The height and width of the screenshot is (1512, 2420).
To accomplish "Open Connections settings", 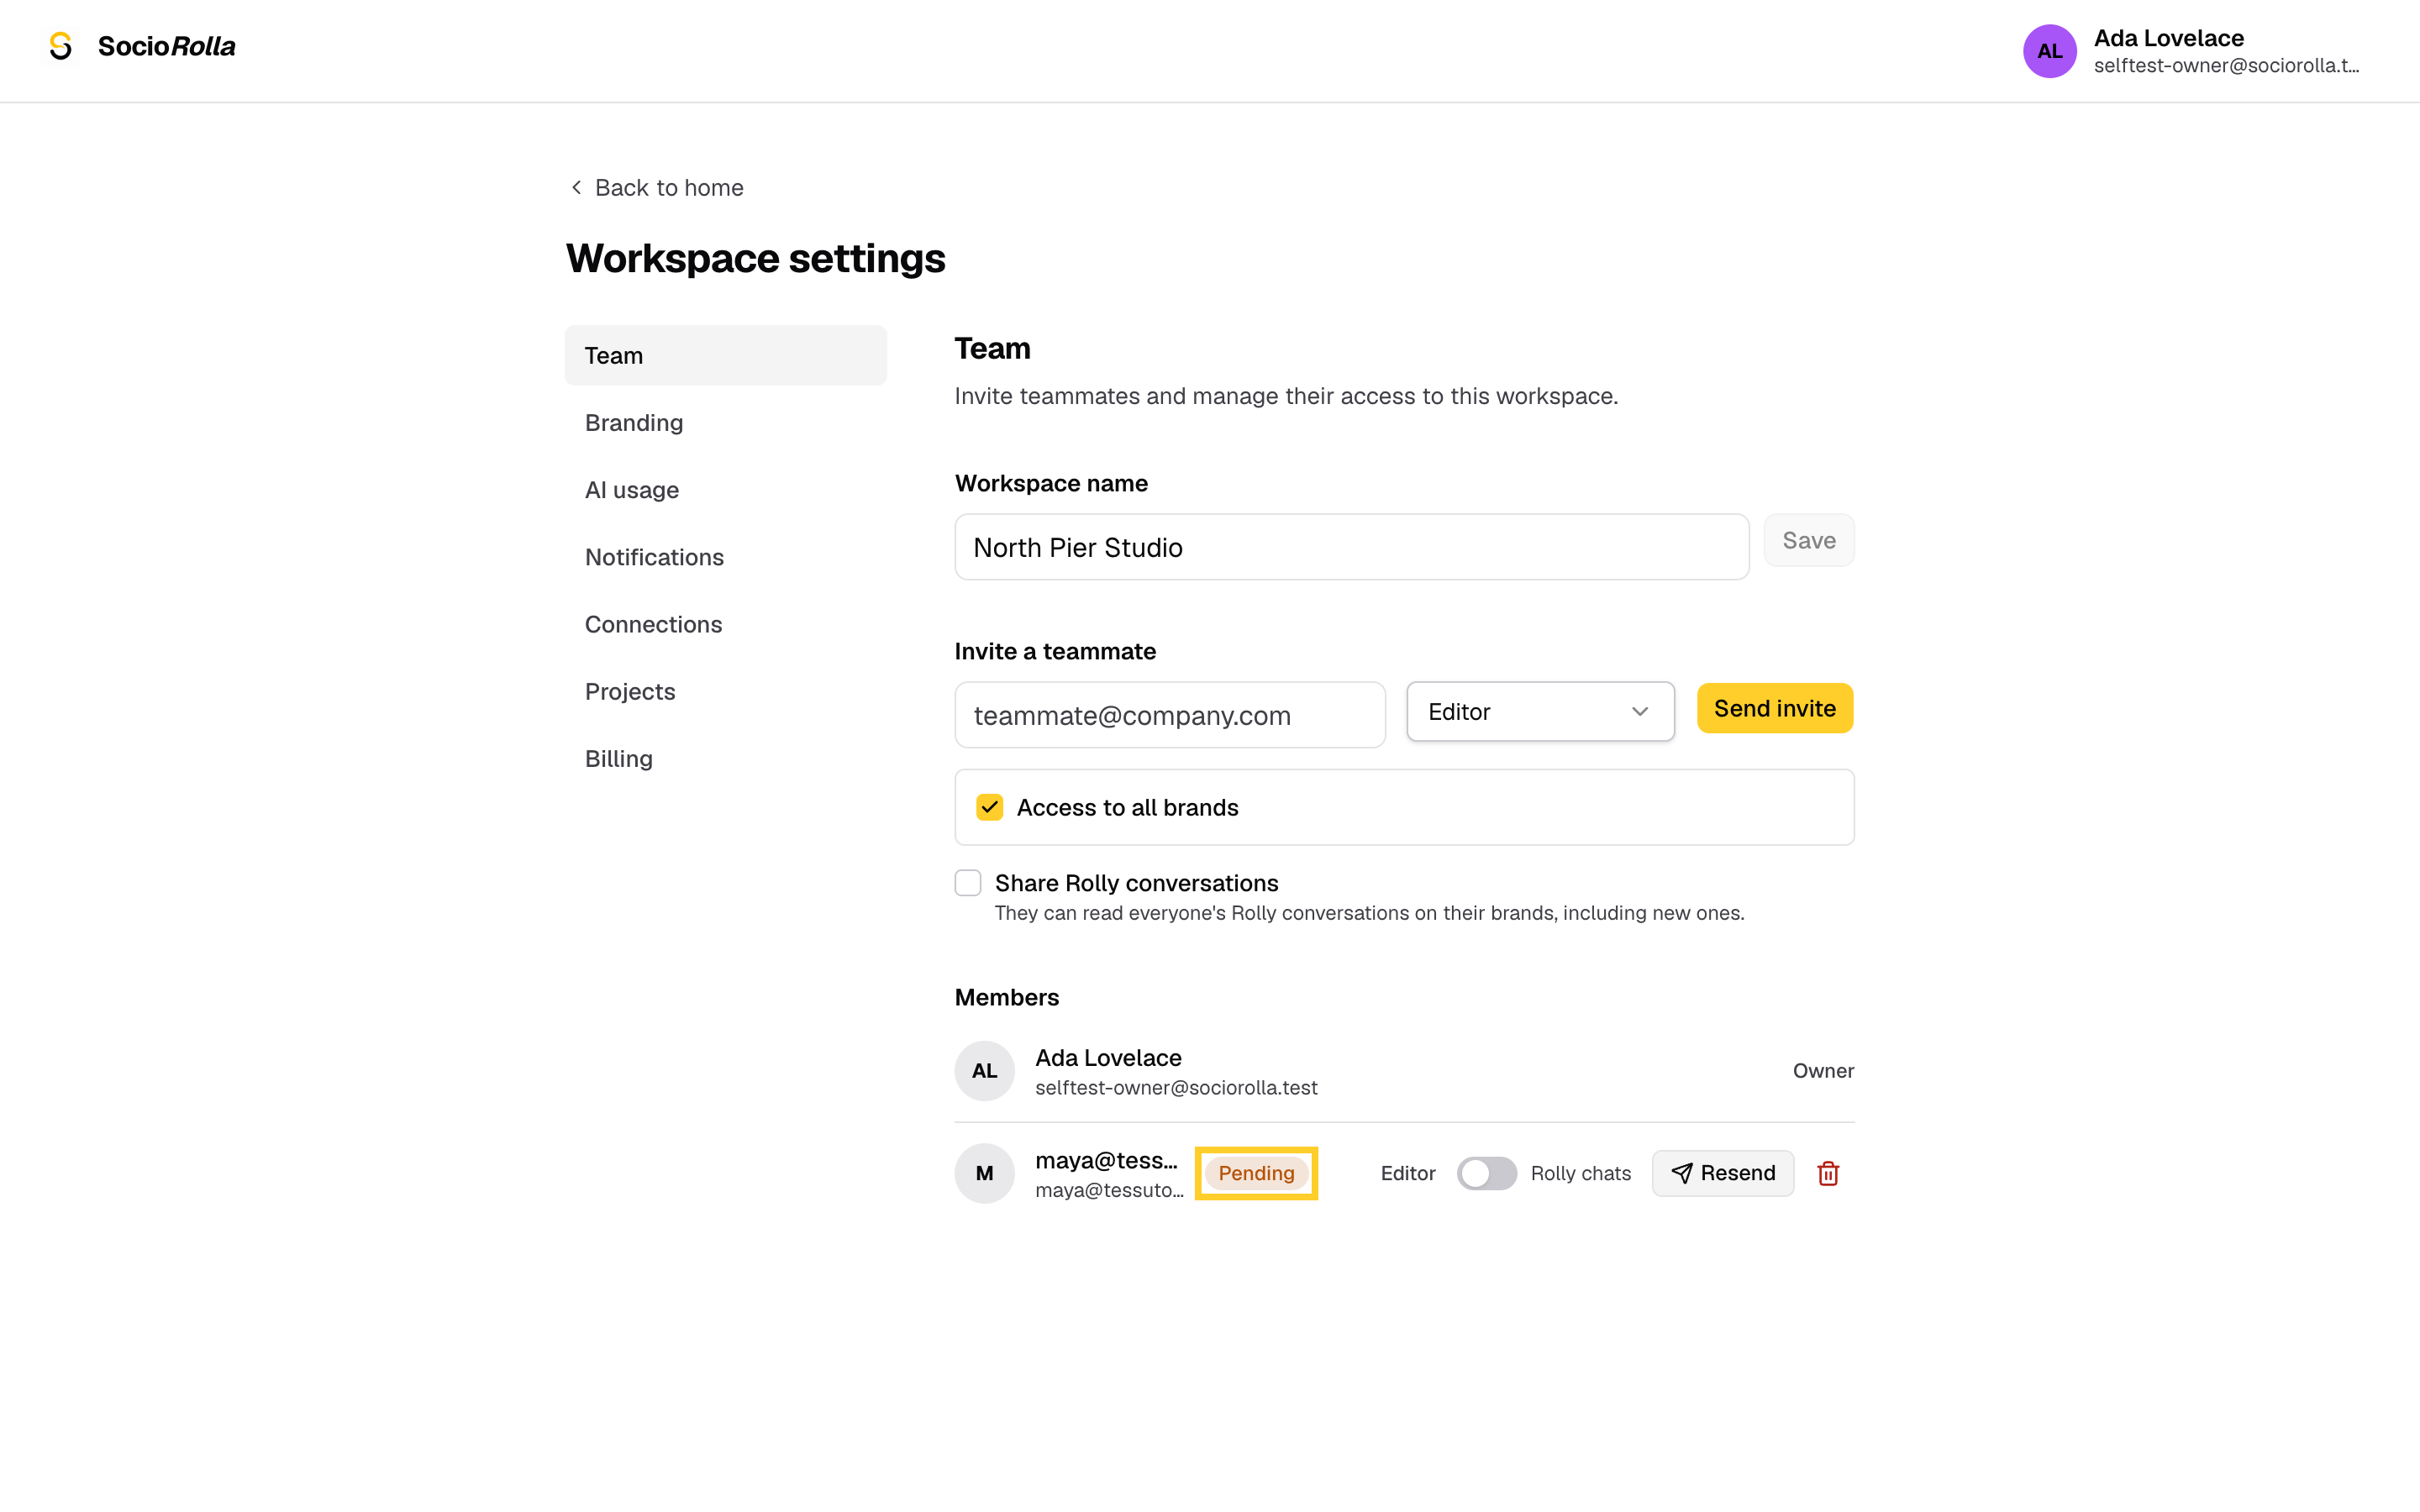I will click(725, 624).
